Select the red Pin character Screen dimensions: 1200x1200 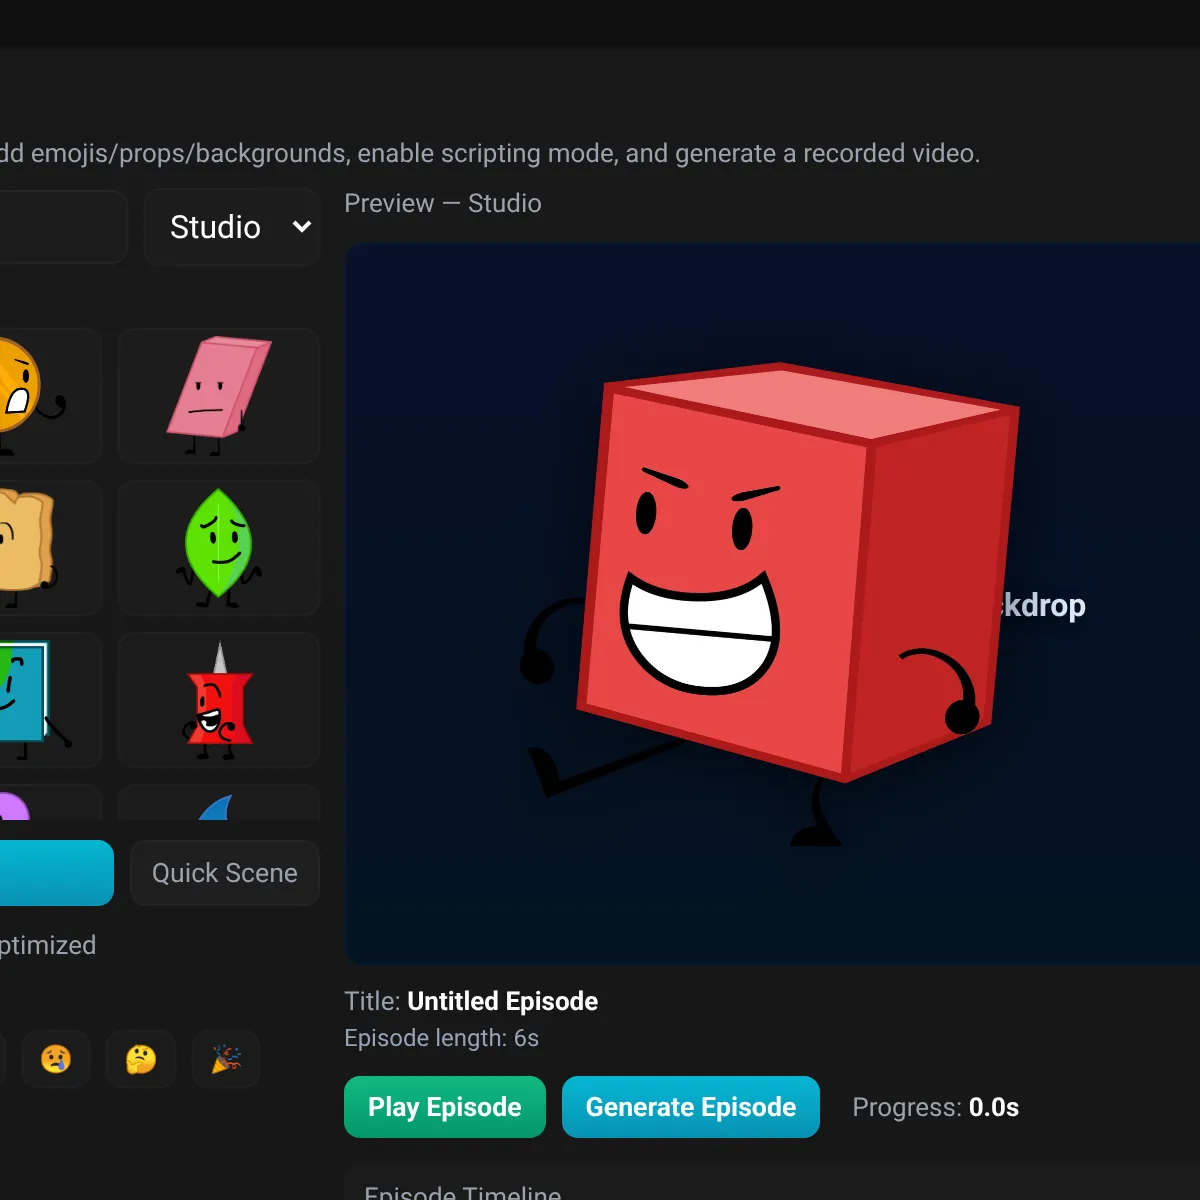(x=219, y=700)
